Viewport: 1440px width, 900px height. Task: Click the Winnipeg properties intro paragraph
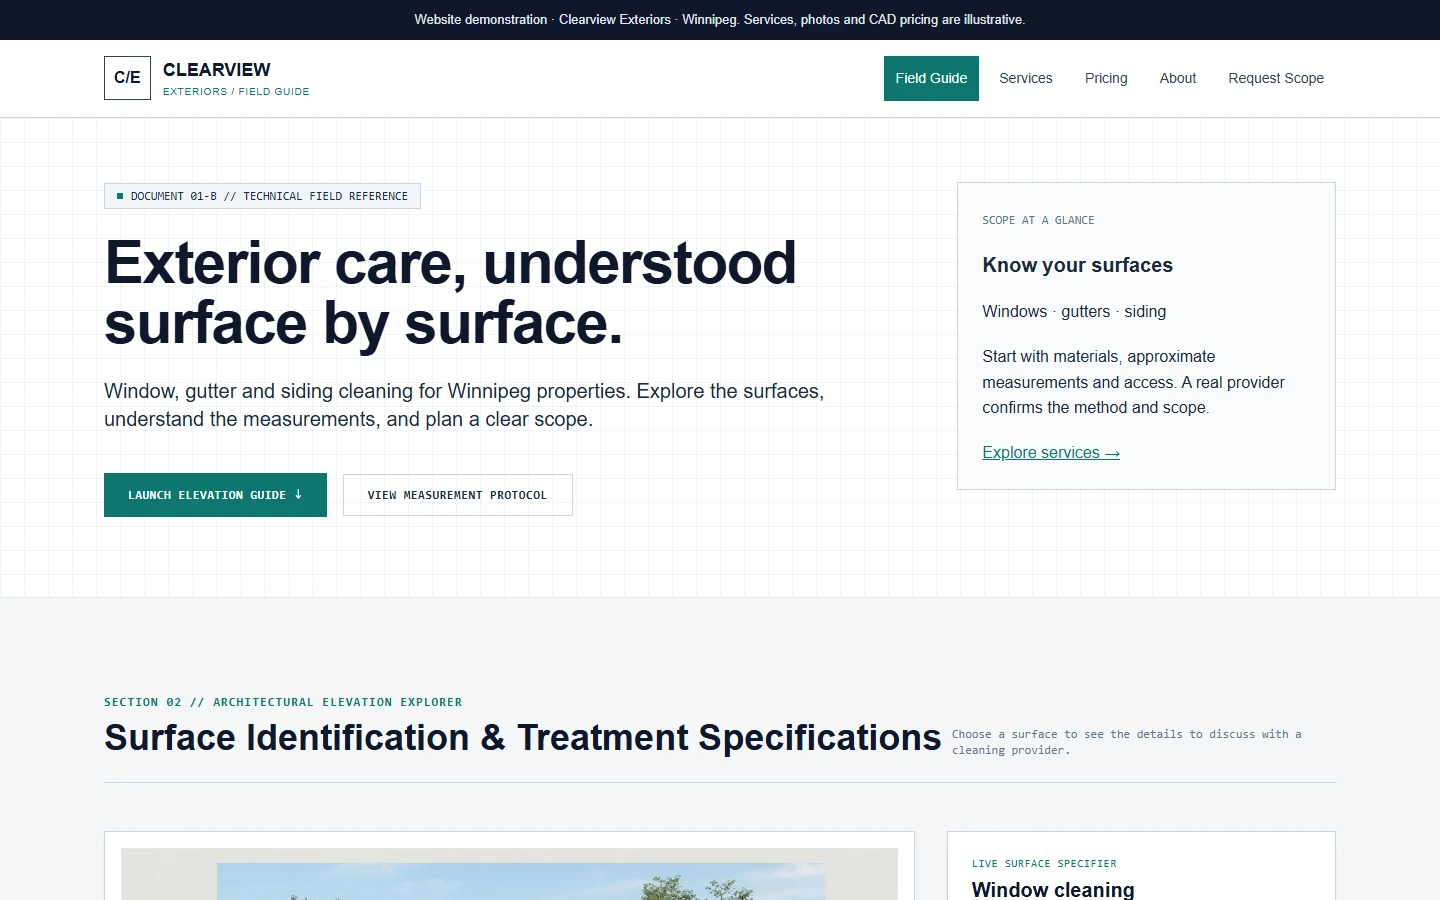pos(464,405)
